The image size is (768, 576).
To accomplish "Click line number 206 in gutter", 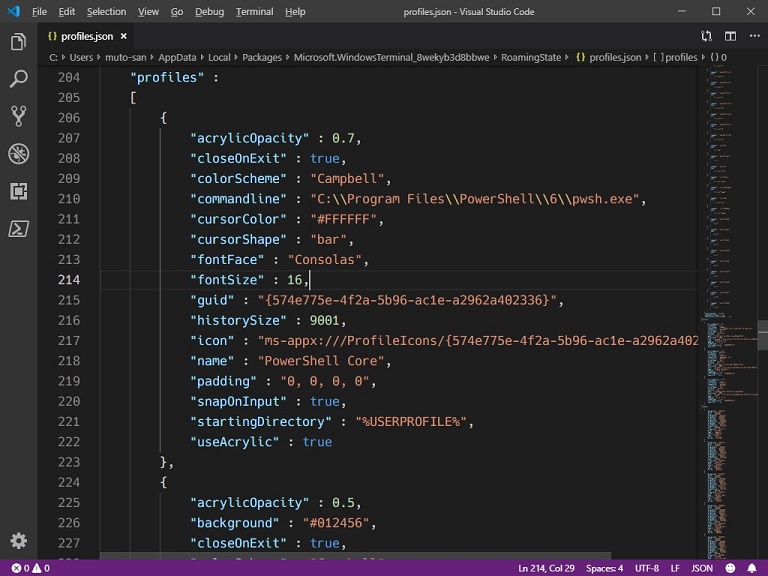I will coord(69,118).
